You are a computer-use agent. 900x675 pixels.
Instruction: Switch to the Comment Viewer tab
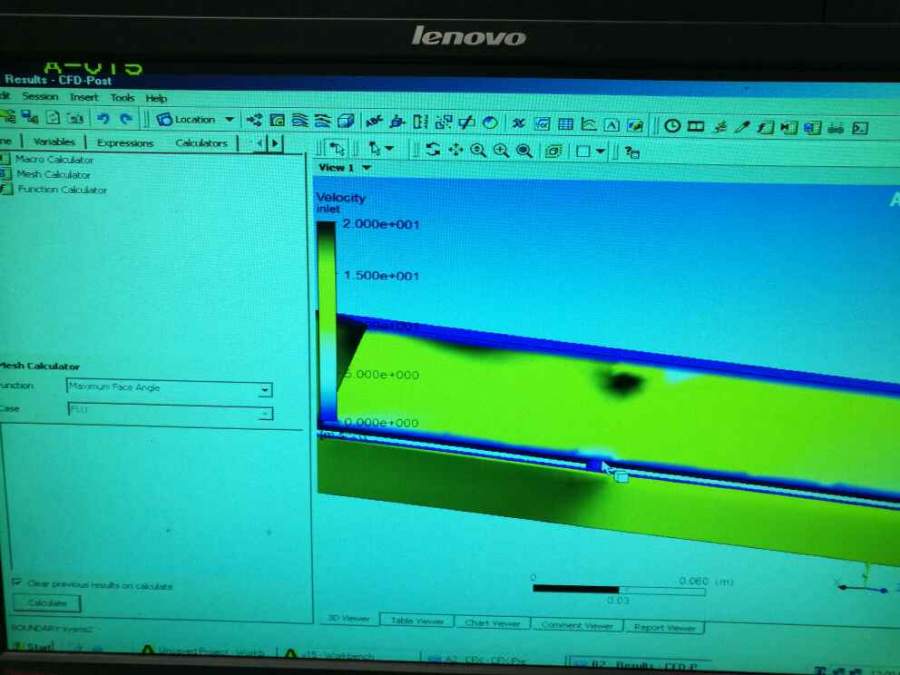pyautogui.click(x=577, y=624)
